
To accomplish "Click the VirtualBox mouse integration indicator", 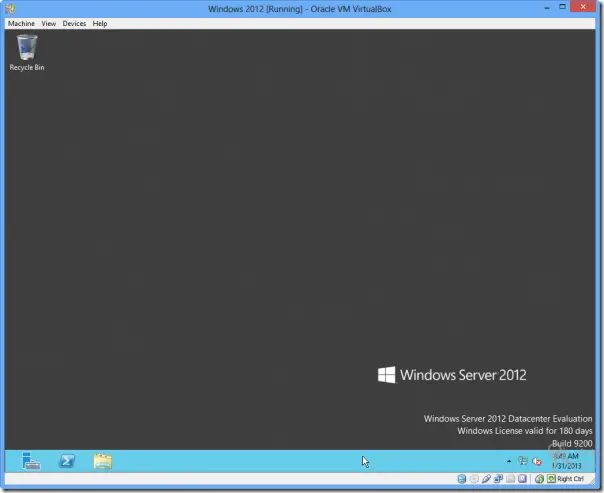I will [539, 479].
